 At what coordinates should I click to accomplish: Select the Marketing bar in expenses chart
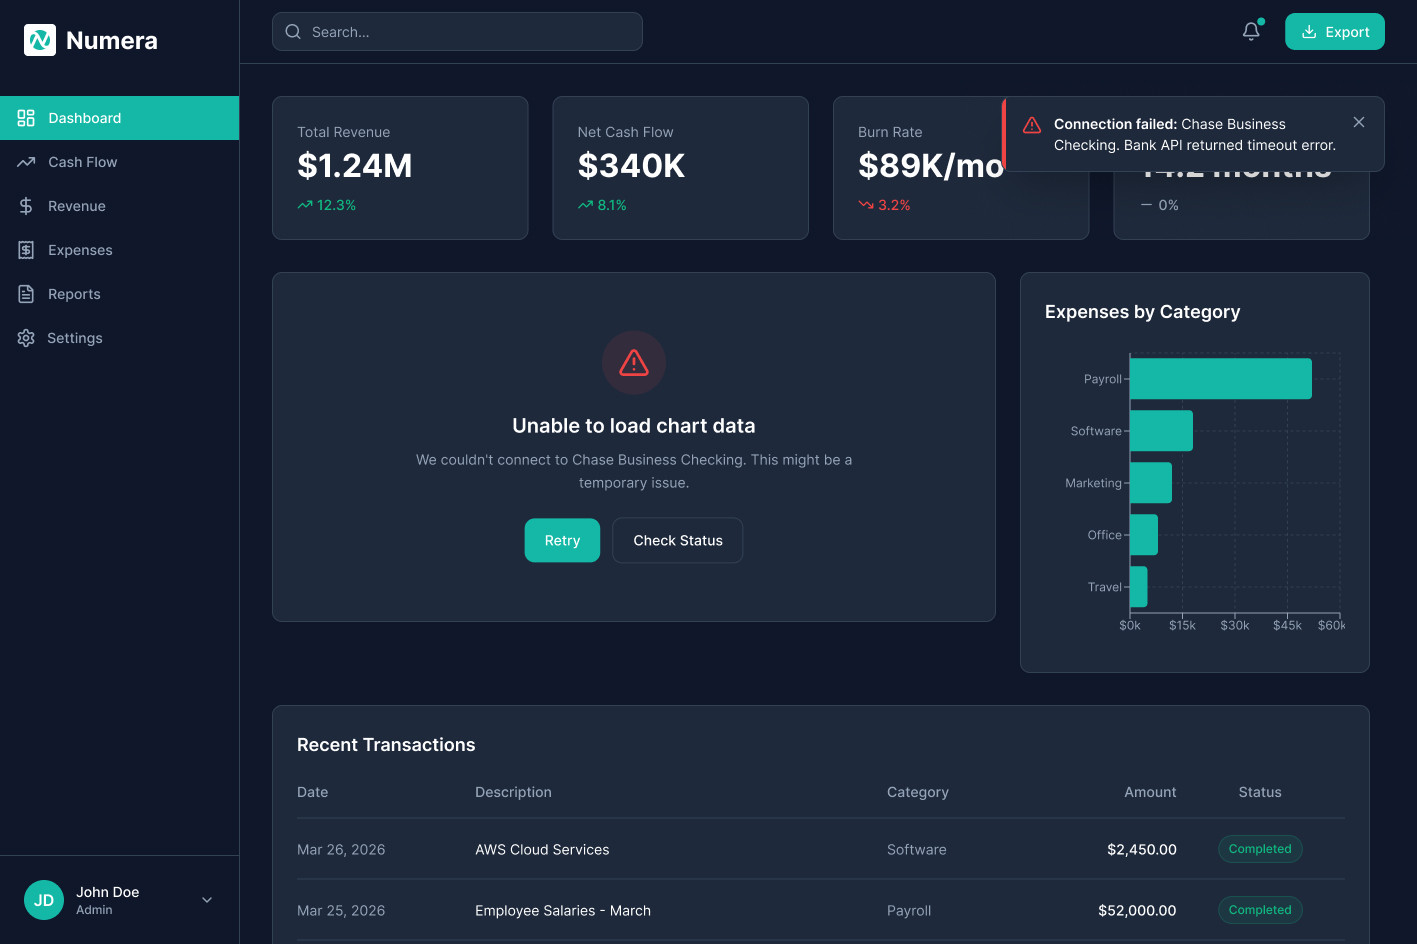pos(1151,483)
